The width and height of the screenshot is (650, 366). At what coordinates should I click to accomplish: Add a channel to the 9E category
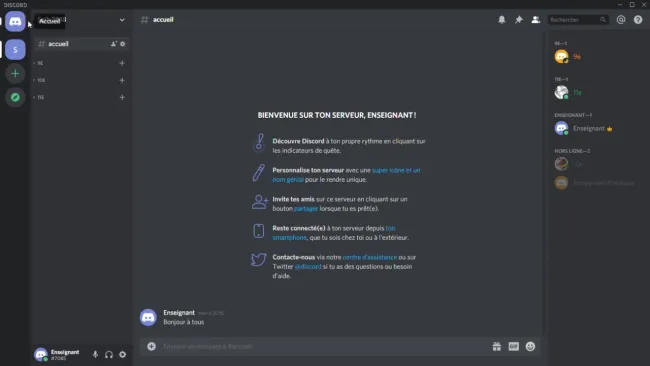[122, 63]
